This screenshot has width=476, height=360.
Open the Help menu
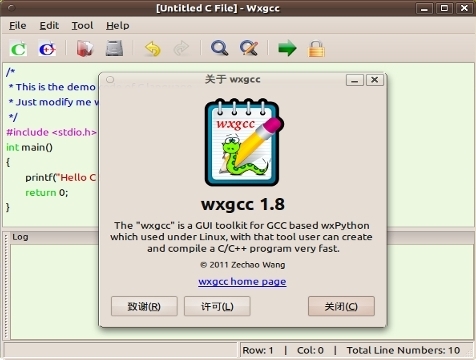click(x=118, y=26)
